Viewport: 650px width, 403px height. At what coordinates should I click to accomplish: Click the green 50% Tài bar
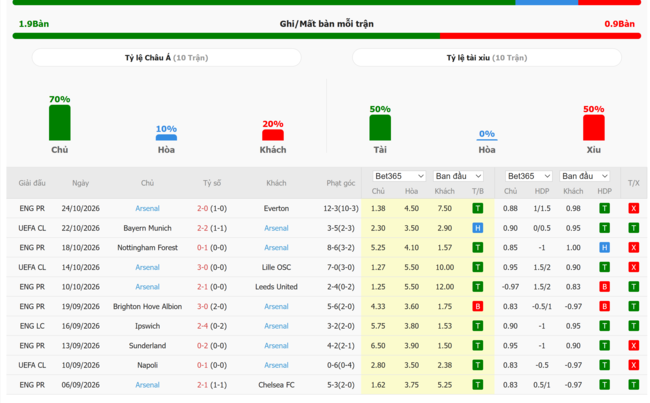coord(380,128)
